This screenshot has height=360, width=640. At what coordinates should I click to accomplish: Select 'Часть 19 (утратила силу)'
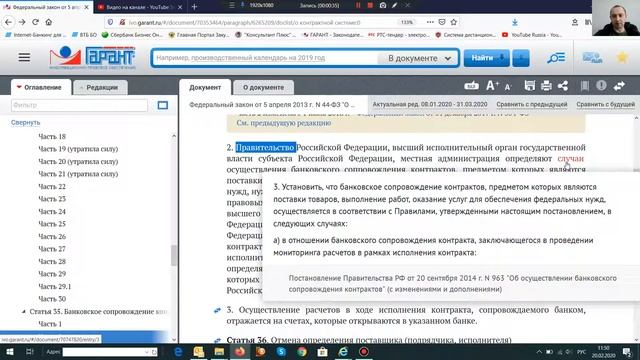click(78, 149)
